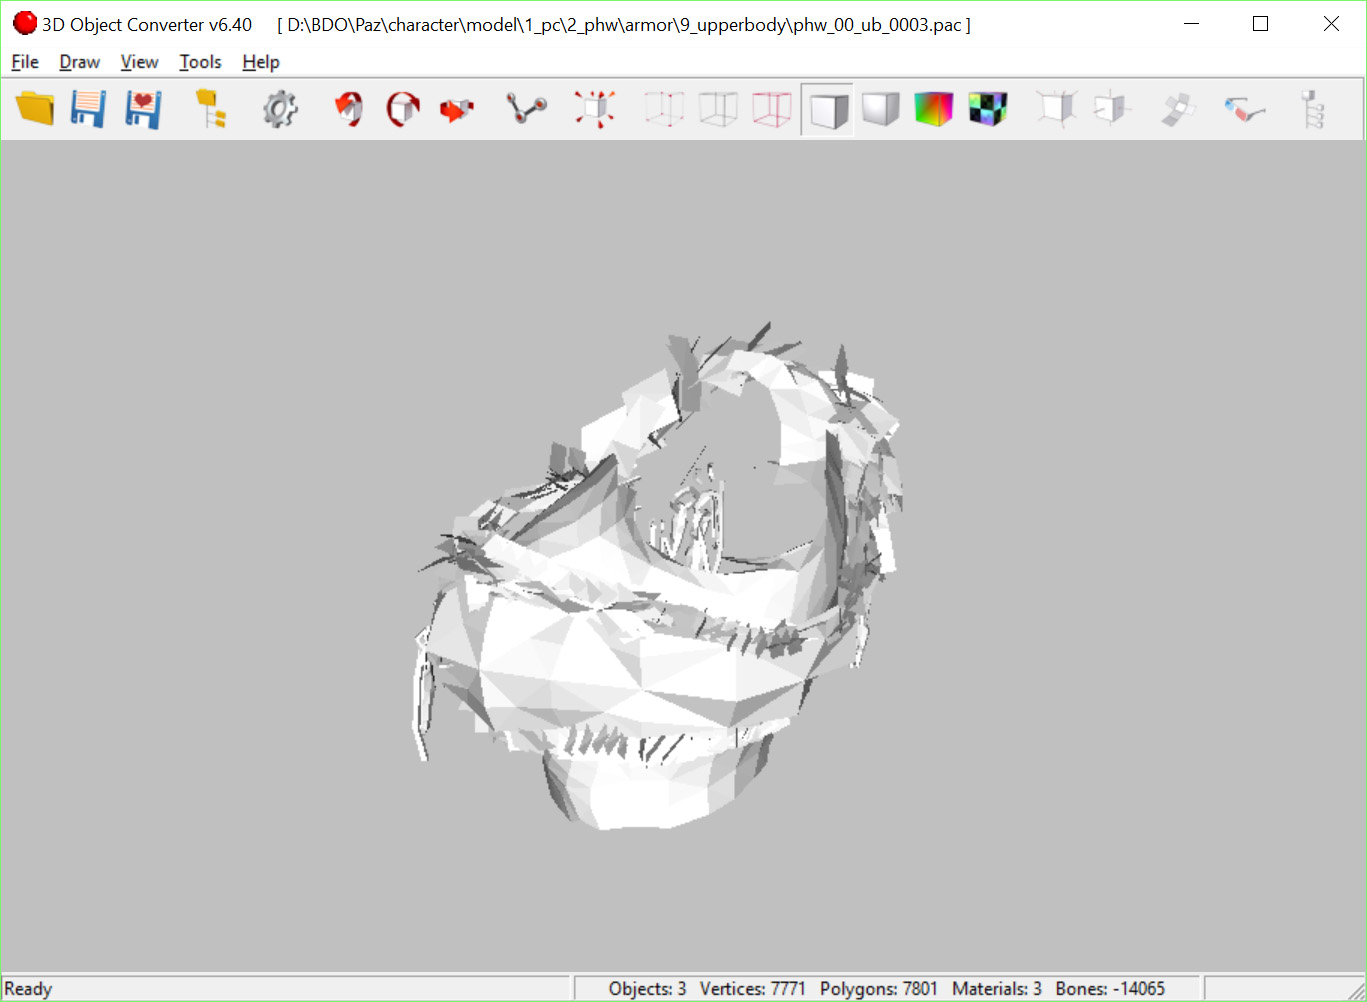Toggle points display mode with dotted cube
Image resolution: width=1367 pixels, height=1002 pixels.
click(664, 108)
